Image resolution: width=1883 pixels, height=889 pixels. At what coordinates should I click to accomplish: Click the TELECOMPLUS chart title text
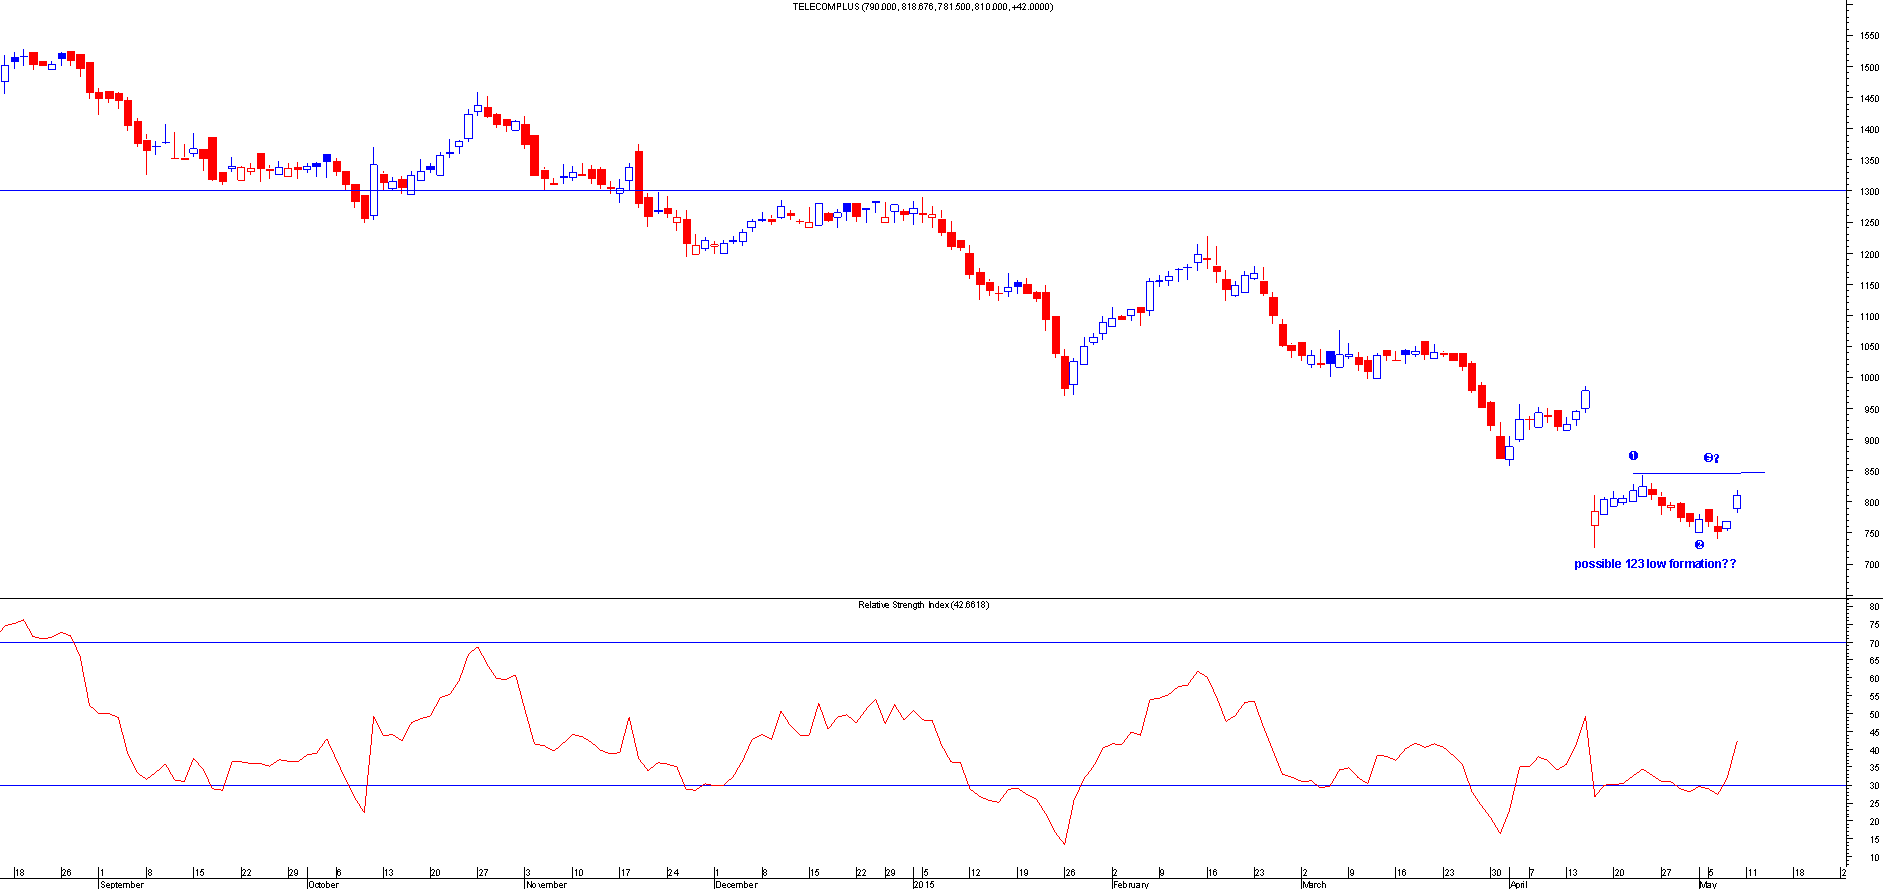922,7
